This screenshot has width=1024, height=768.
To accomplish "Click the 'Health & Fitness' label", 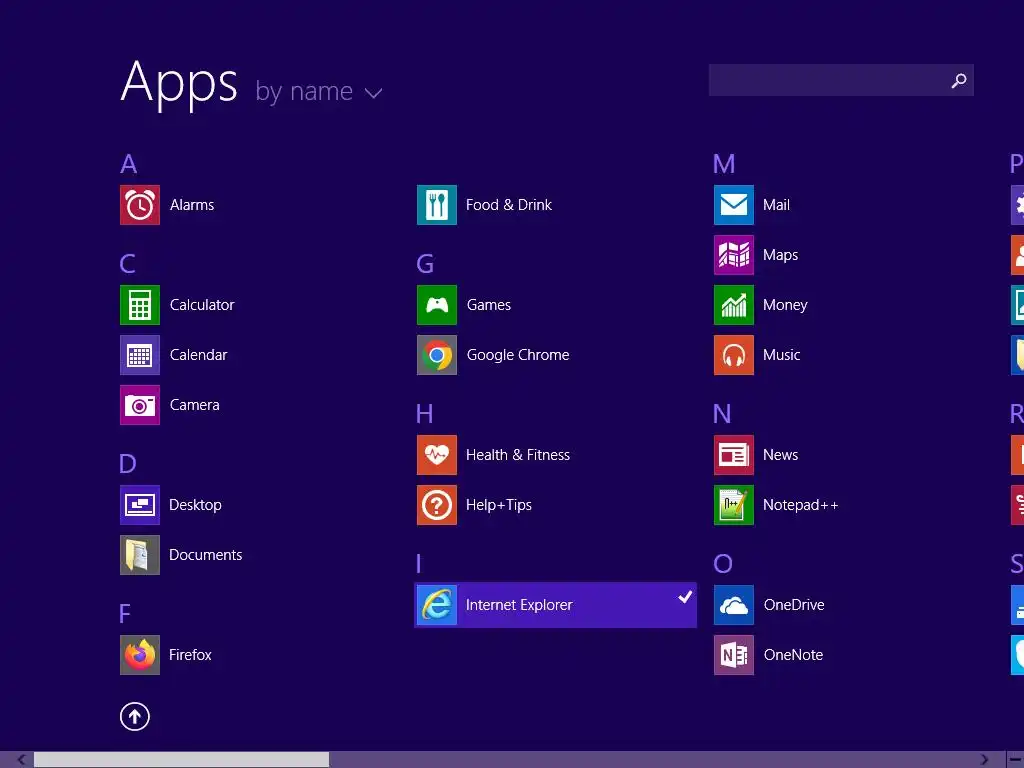I will [518, 455].
